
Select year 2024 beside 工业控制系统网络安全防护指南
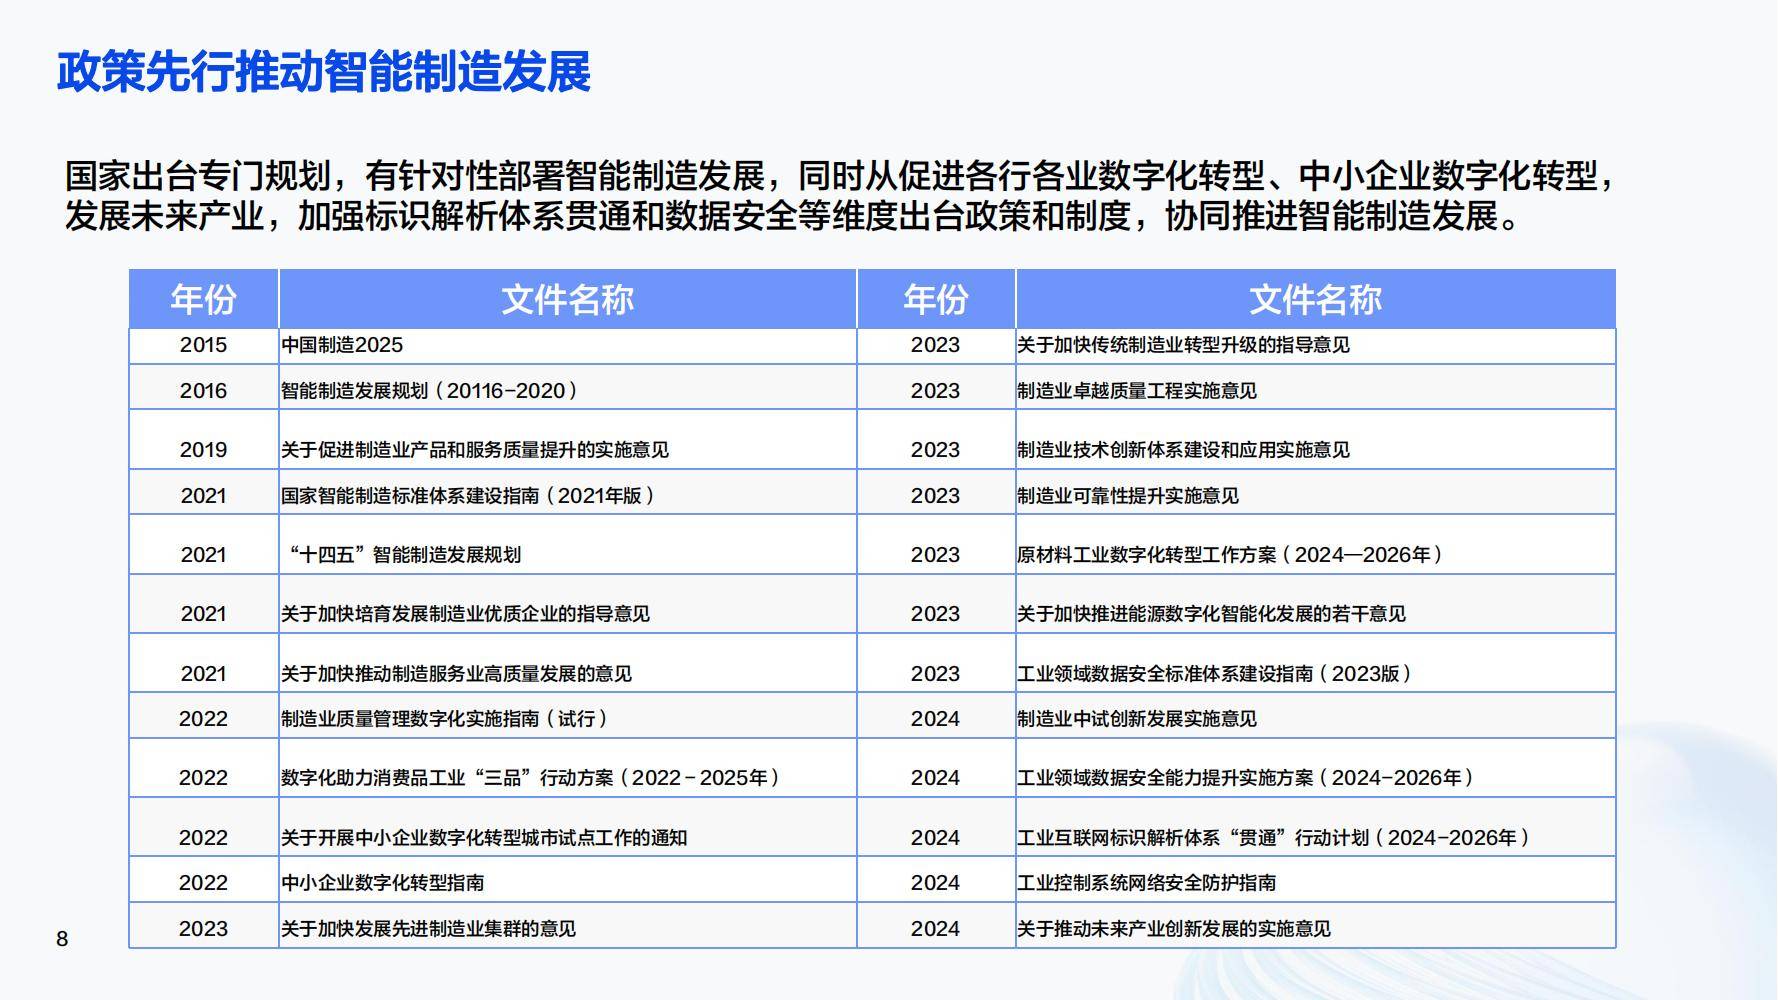click(935, 880)
